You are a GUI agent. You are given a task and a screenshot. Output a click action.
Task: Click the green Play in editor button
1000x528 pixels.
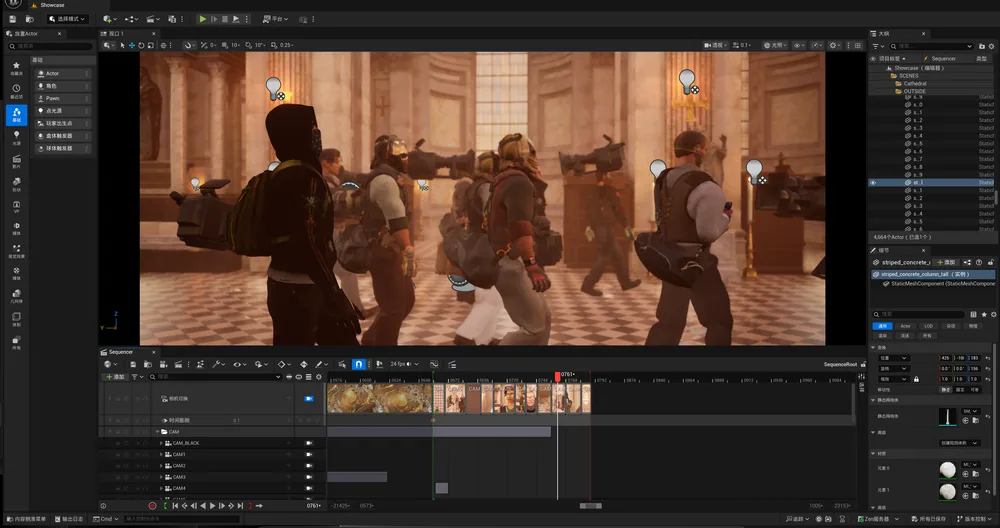[x=202, y=19]
